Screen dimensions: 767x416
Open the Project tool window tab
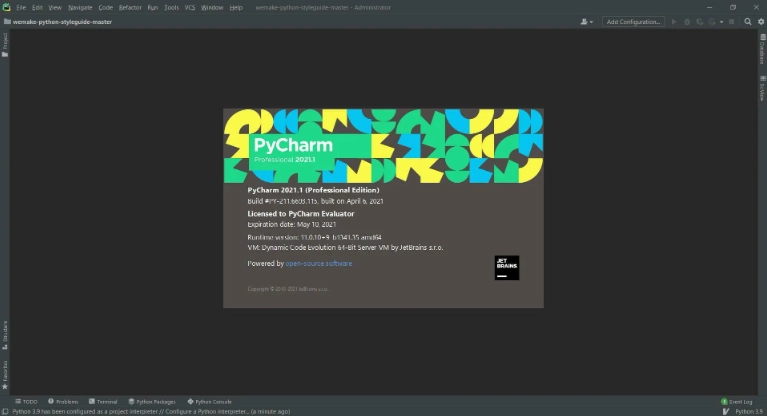(5, 45)
